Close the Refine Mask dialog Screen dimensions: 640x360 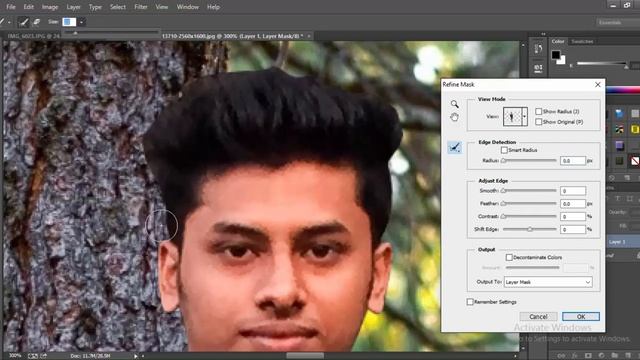tap(598, 84)
